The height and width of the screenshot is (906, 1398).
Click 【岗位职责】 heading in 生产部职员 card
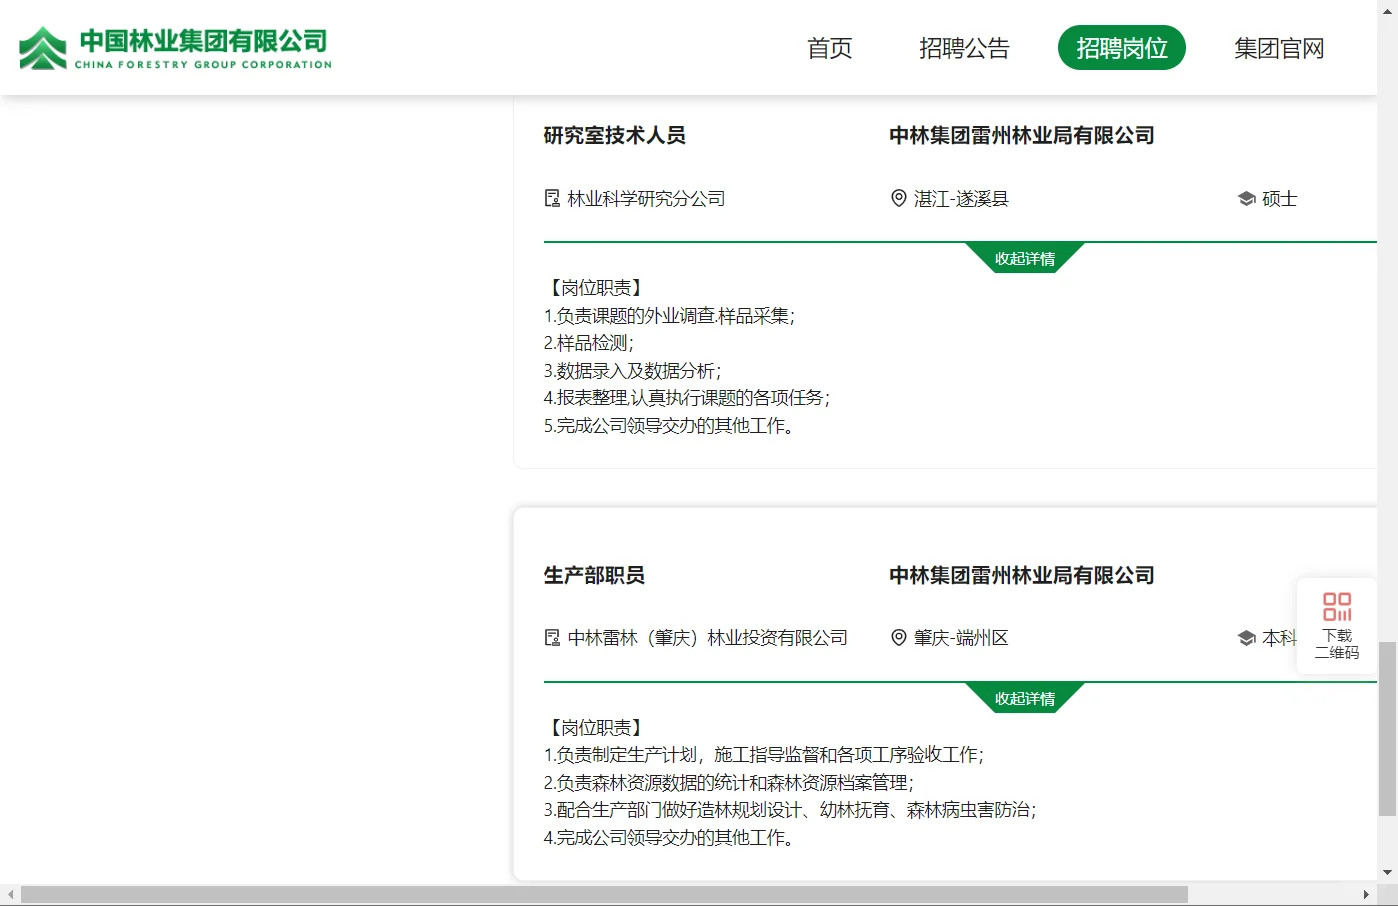[595, 728]
